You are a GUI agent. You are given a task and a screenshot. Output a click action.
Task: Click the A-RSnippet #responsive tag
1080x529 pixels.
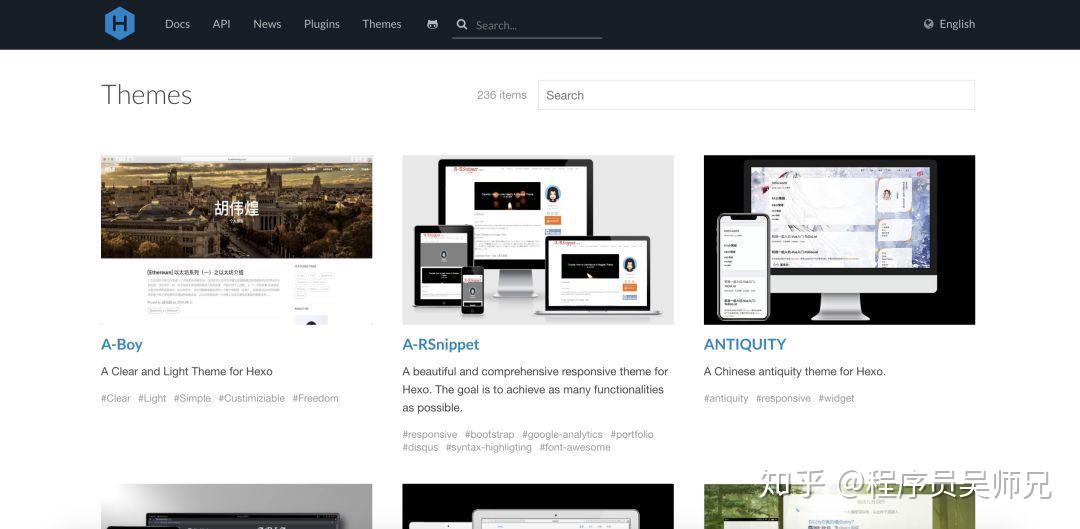(430, 435)
